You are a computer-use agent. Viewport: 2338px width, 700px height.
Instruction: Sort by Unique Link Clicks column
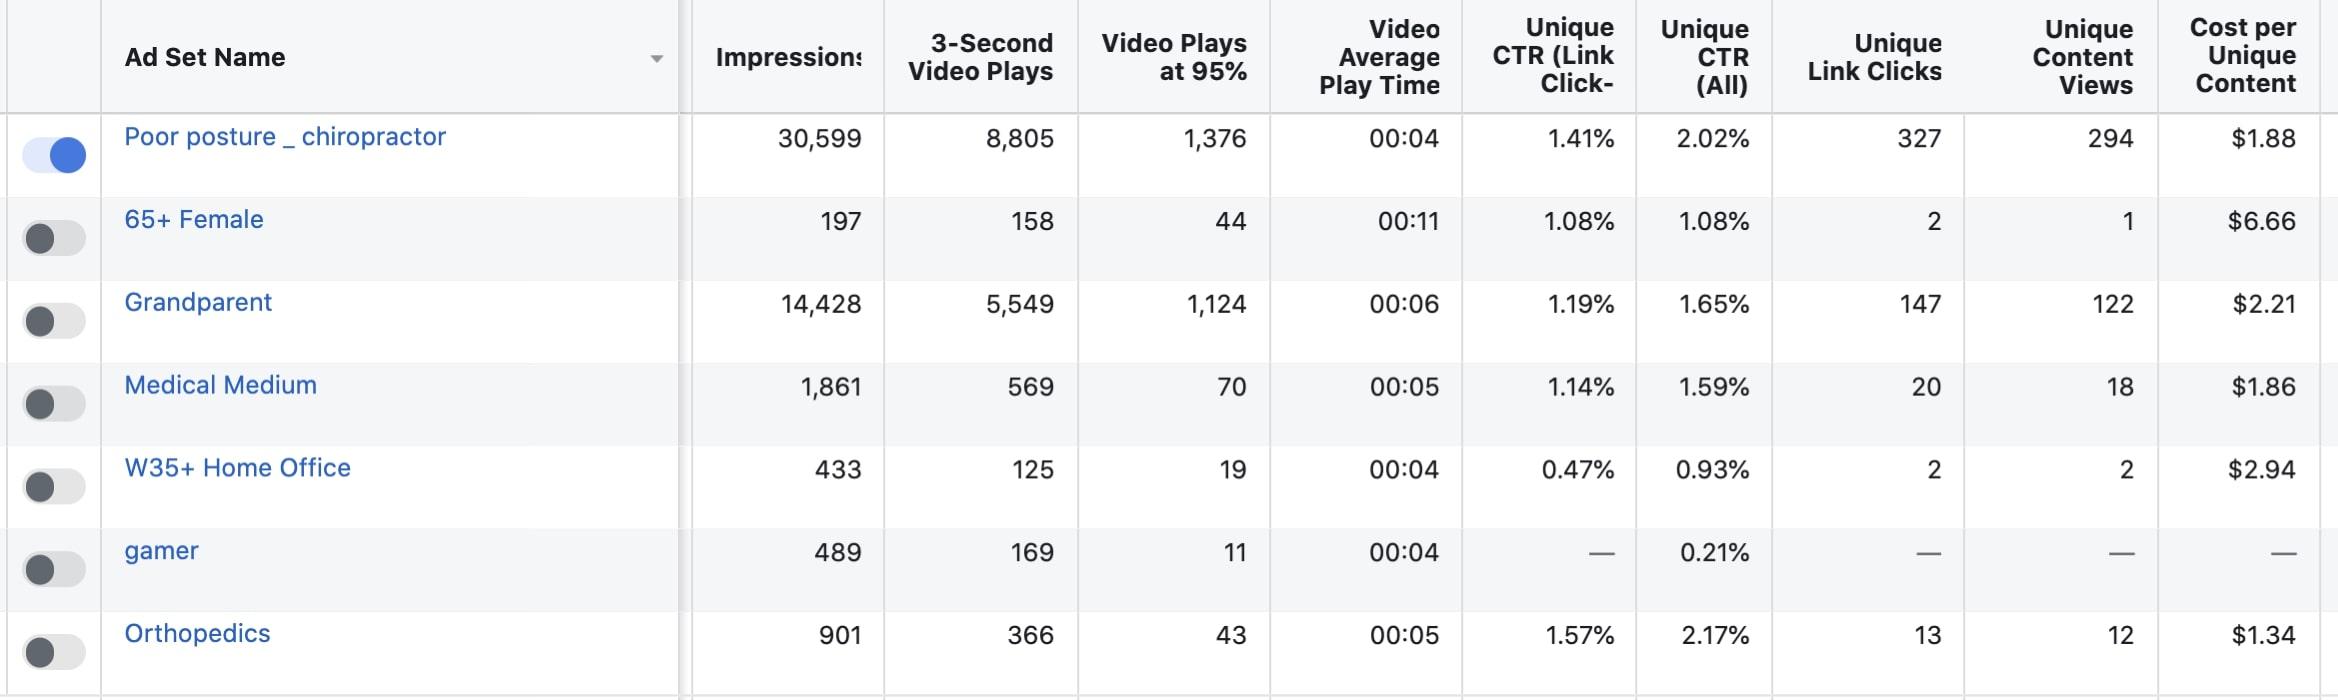pos(1875,57)
